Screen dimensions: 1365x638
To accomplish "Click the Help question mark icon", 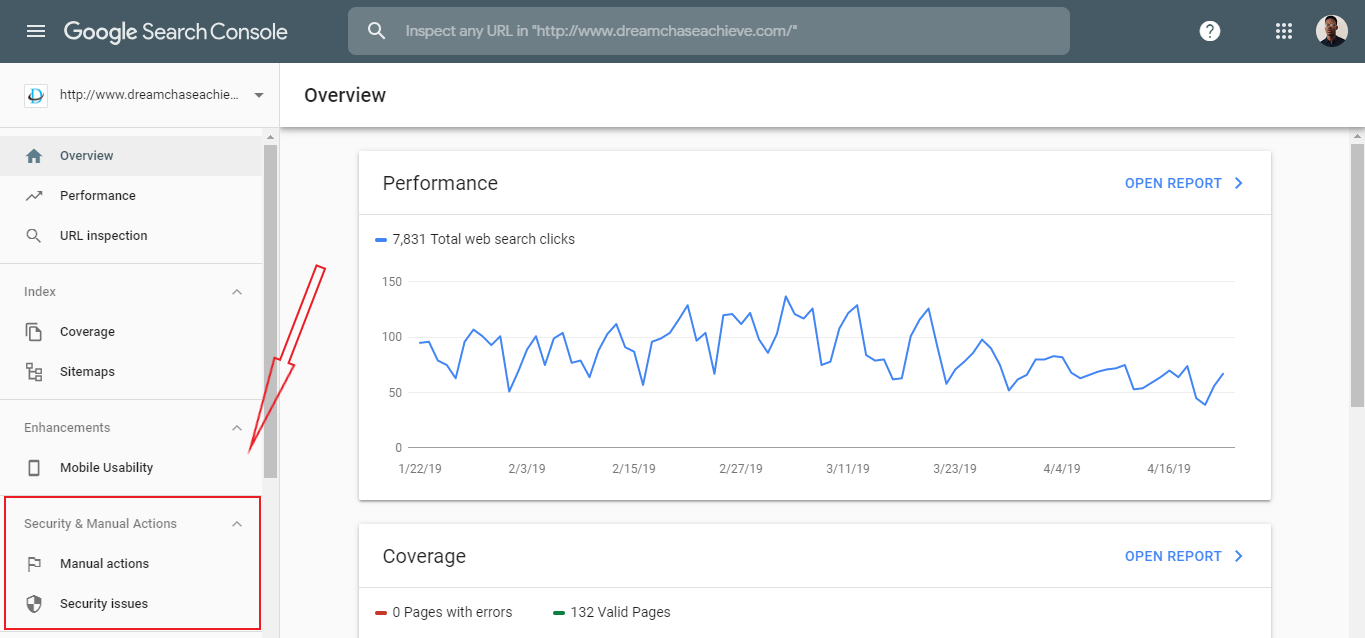I will (1210, 31).
